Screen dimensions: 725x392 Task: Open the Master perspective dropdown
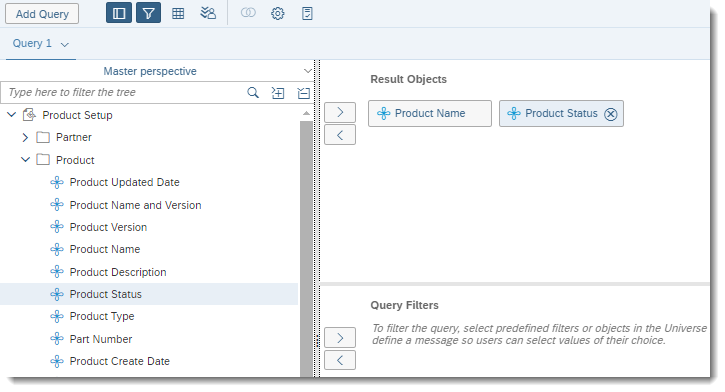point(307,71)
